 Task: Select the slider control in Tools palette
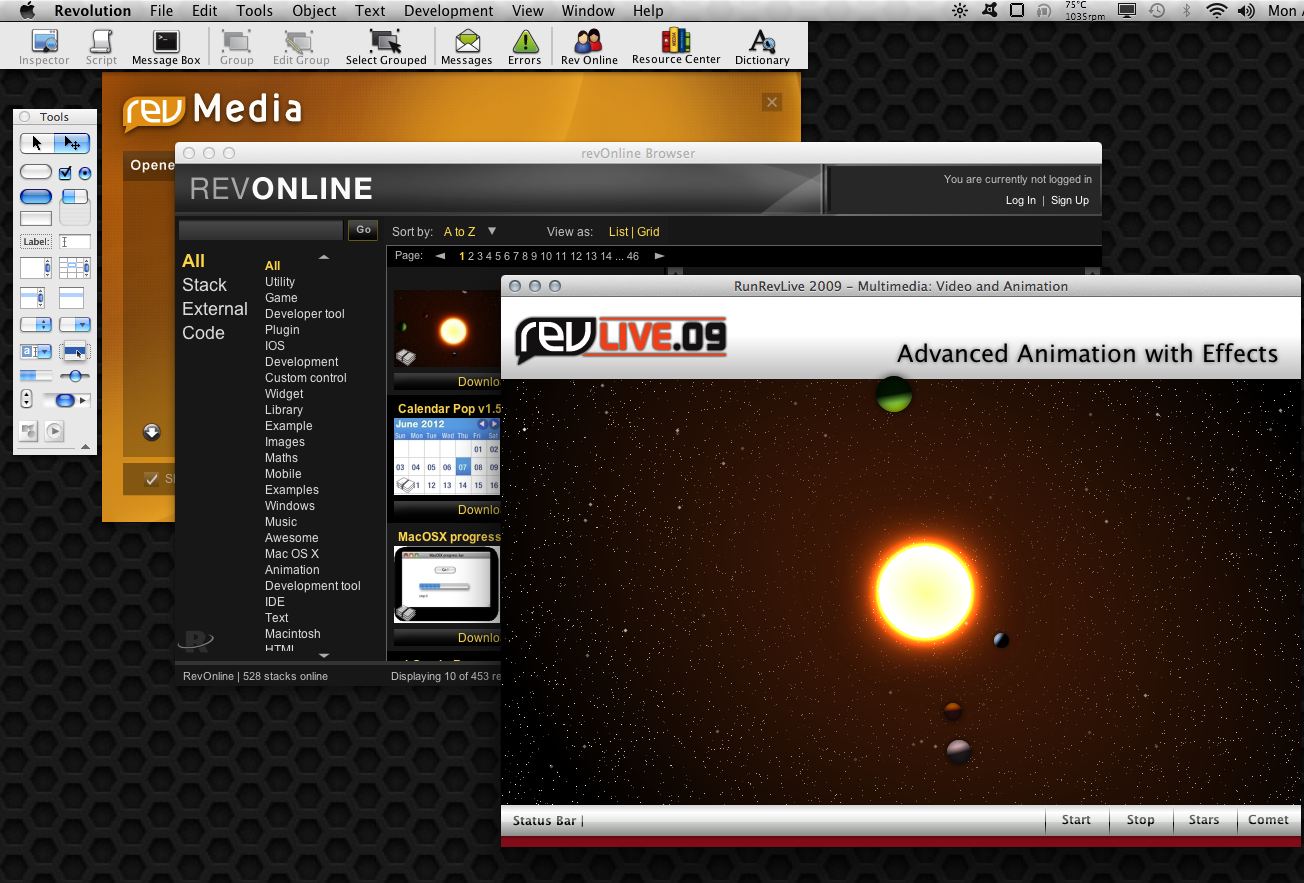click(x=74, y=376)
